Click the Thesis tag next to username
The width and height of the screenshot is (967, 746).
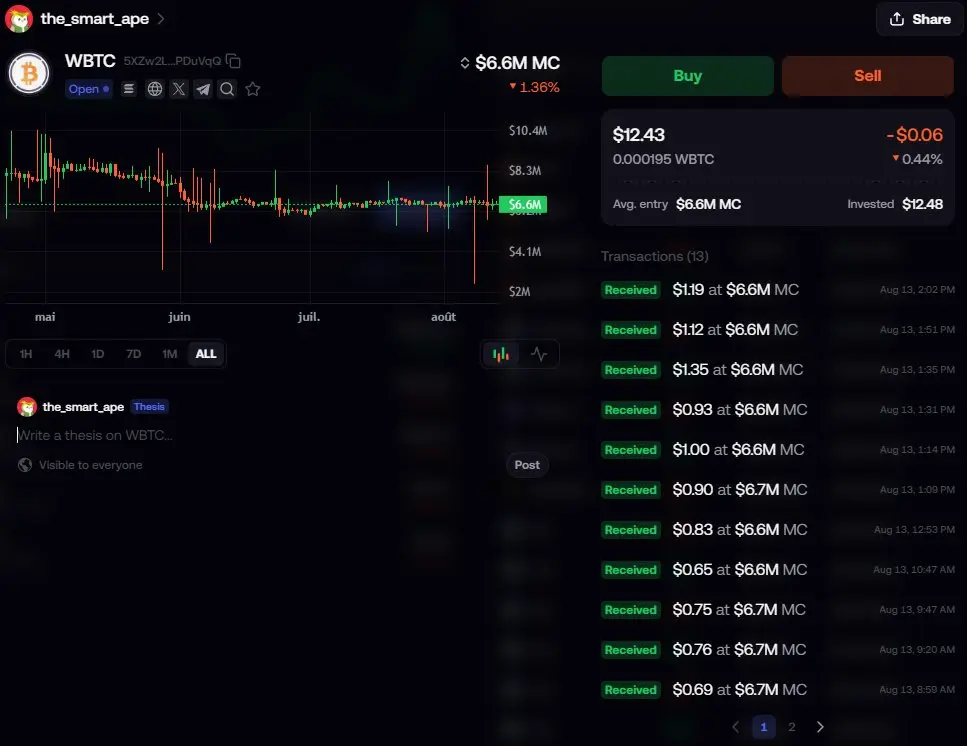pos(149,406)
